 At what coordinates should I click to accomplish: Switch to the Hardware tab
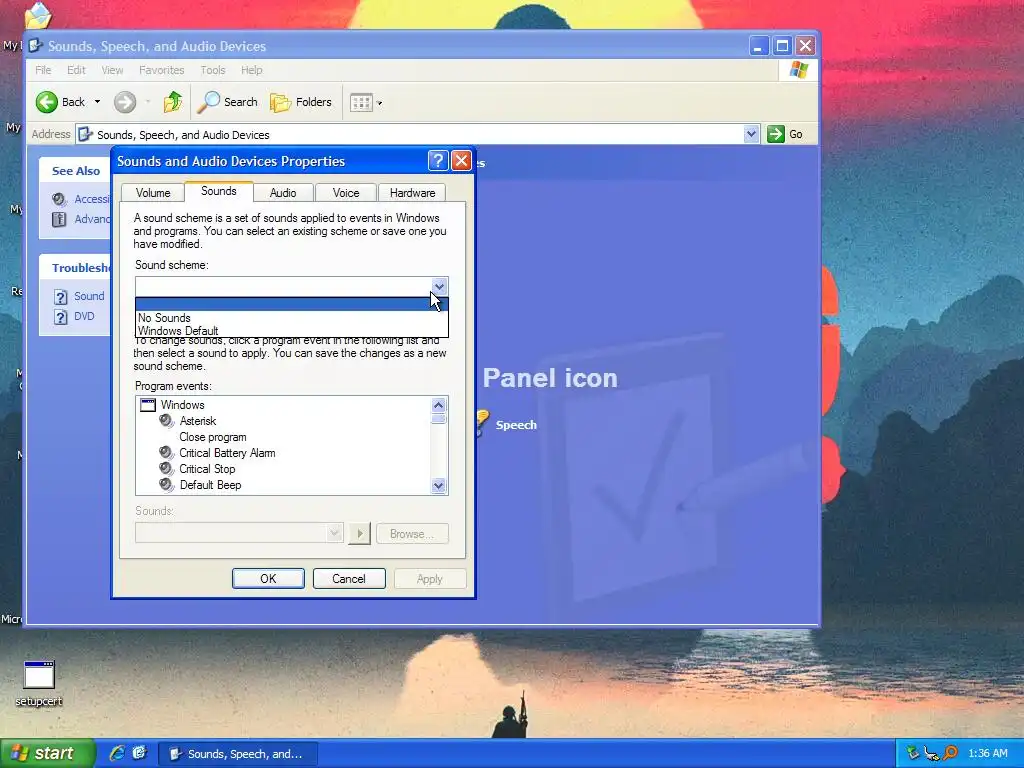(x=412, y=193)
